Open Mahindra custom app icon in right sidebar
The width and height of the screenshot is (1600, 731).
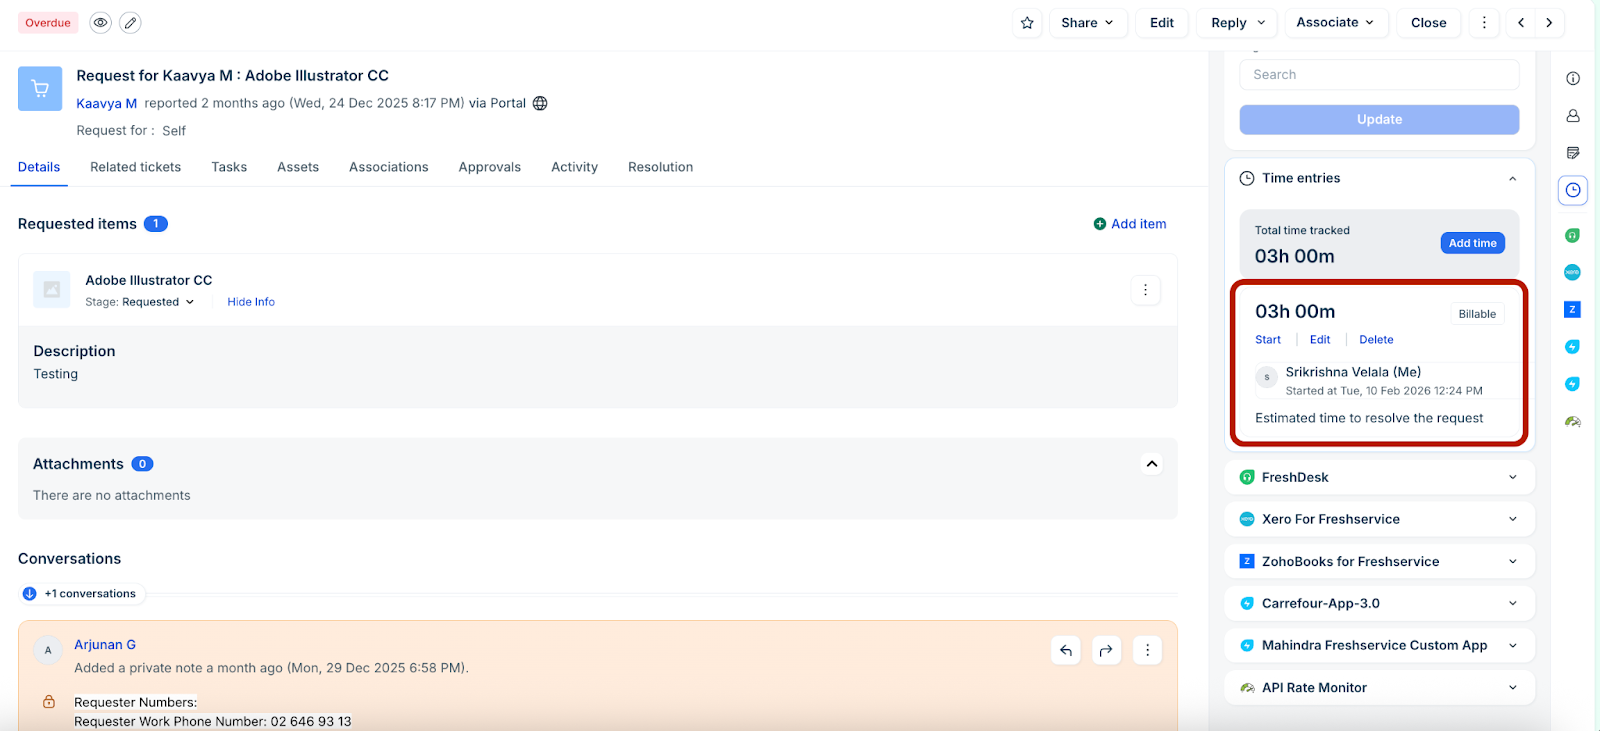[1572, 384]
